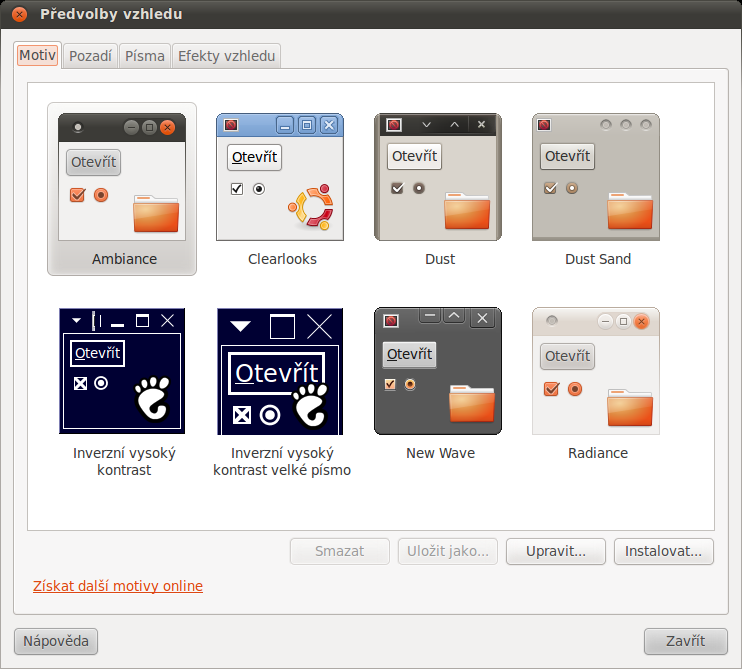Select the Dust Sand theme preview
The width and height of the screenshot is (742, 669).
596,177
